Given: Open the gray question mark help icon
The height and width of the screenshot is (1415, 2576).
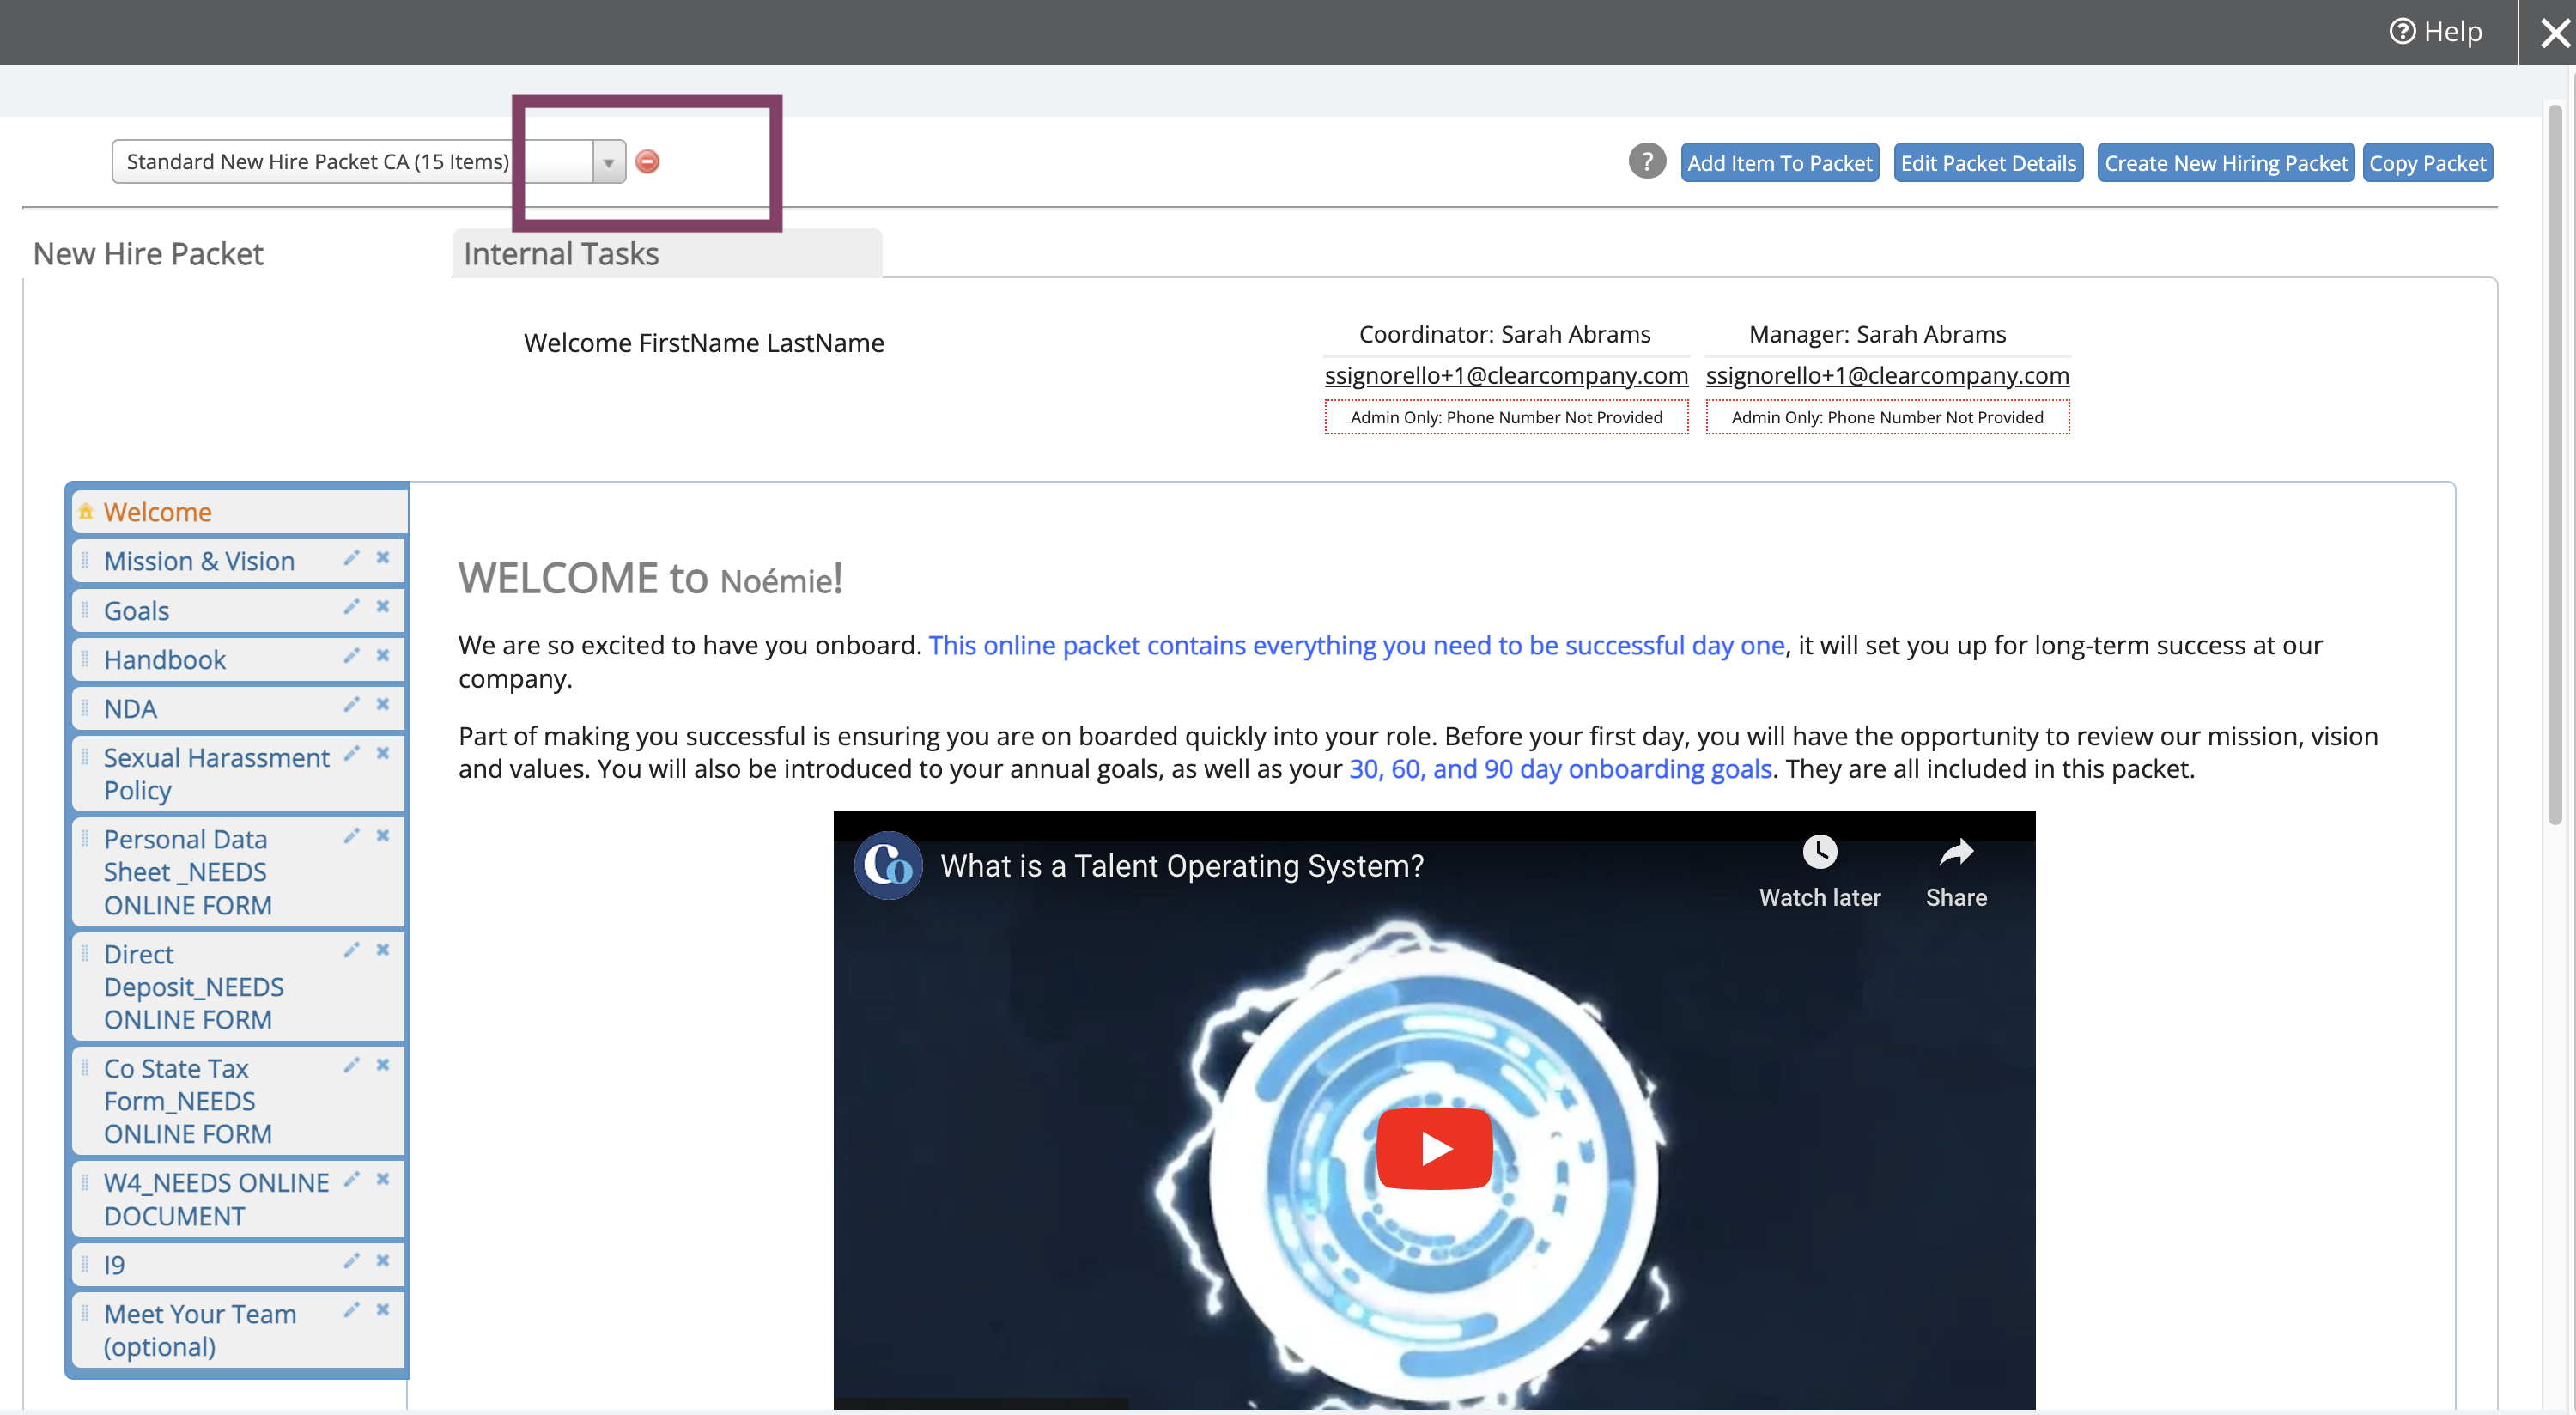Looking at the screenshot, I should [x=1647, y=161].
